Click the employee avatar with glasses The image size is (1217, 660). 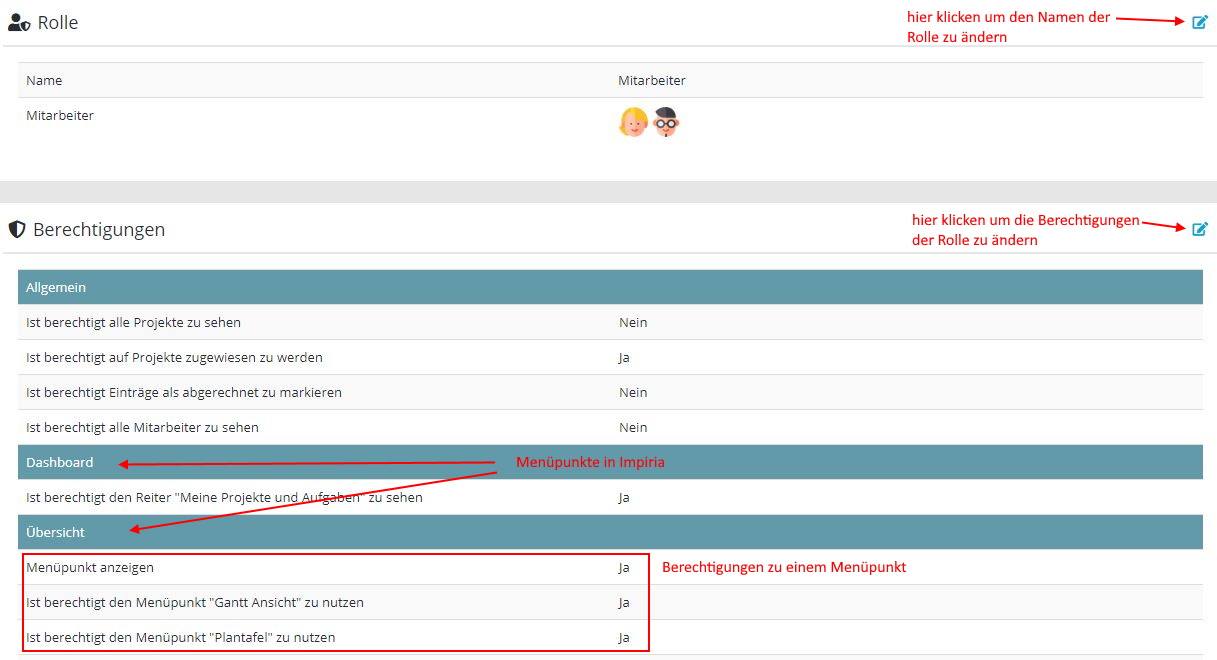[666, 122]
